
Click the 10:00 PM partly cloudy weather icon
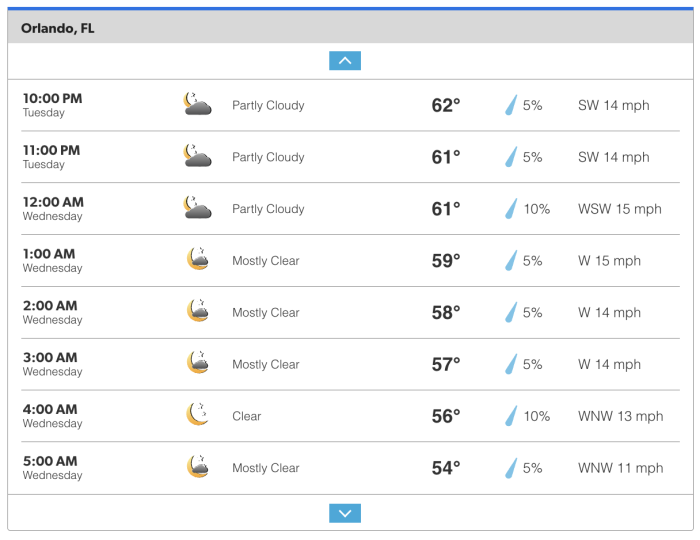pos(198,105)
